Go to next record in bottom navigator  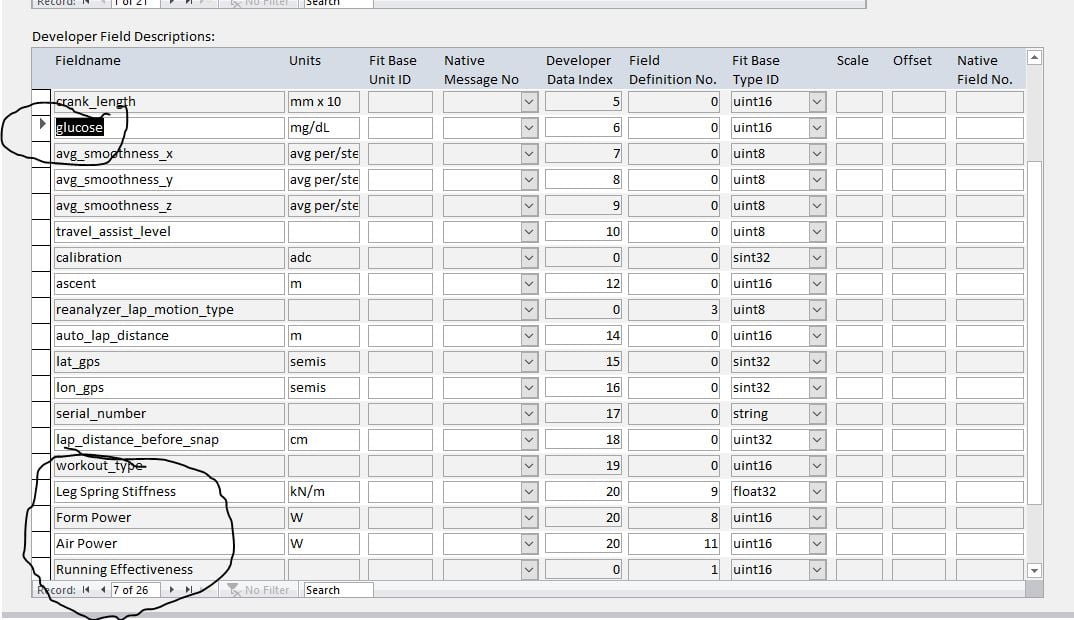click(172, 590)
